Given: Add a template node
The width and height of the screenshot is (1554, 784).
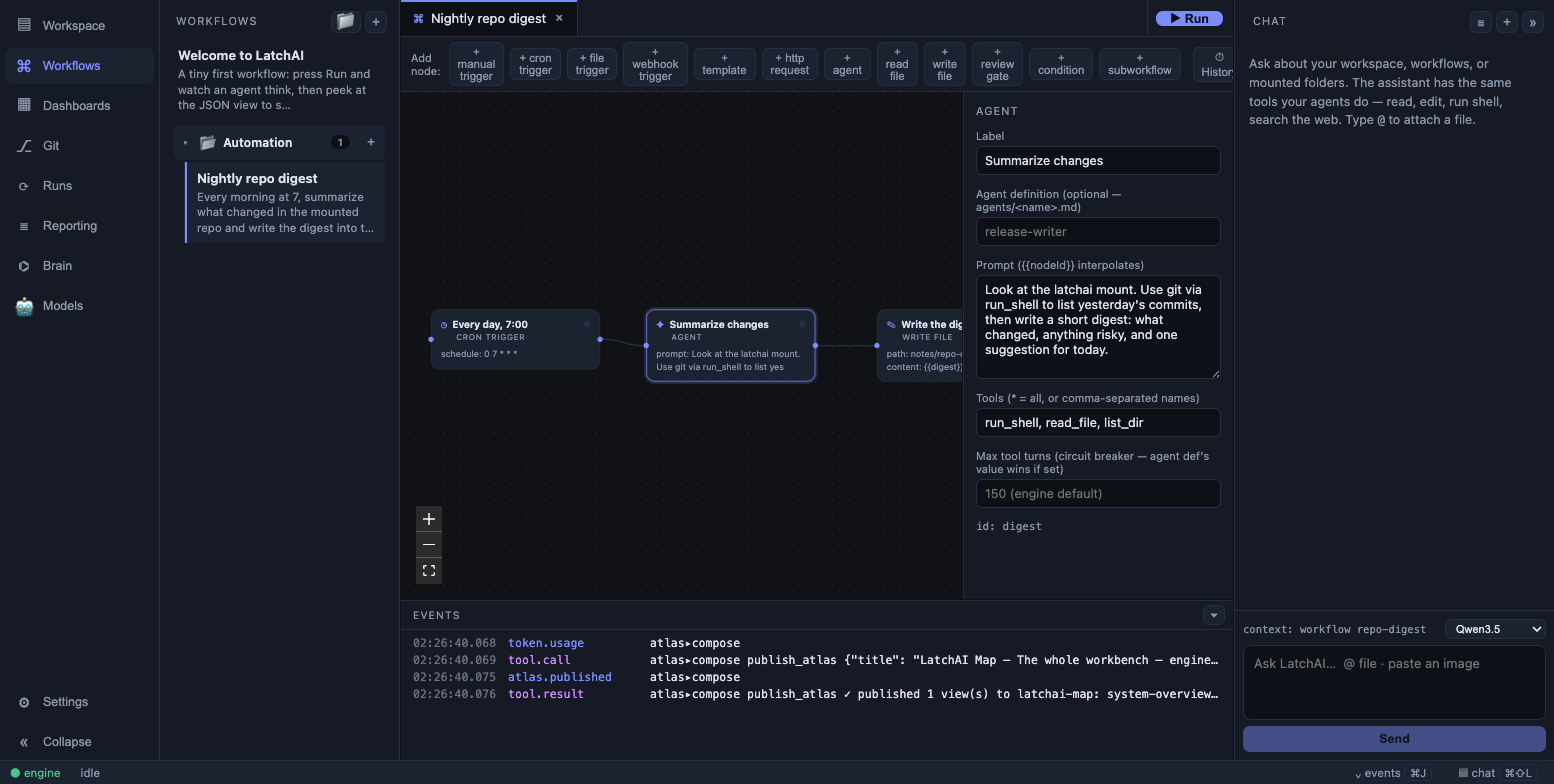Looking at the screenshot, I should (x=724, y=64).
